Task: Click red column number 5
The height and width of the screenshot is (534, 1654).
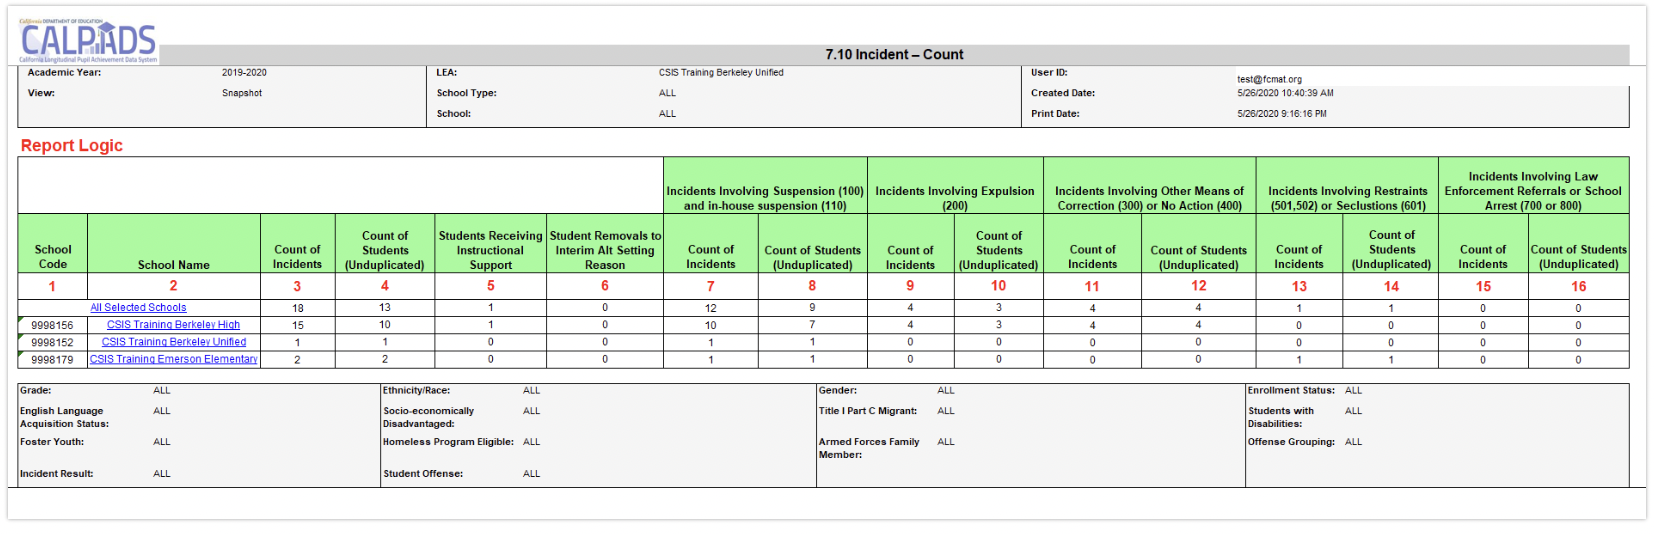Action: click(491, 286)
